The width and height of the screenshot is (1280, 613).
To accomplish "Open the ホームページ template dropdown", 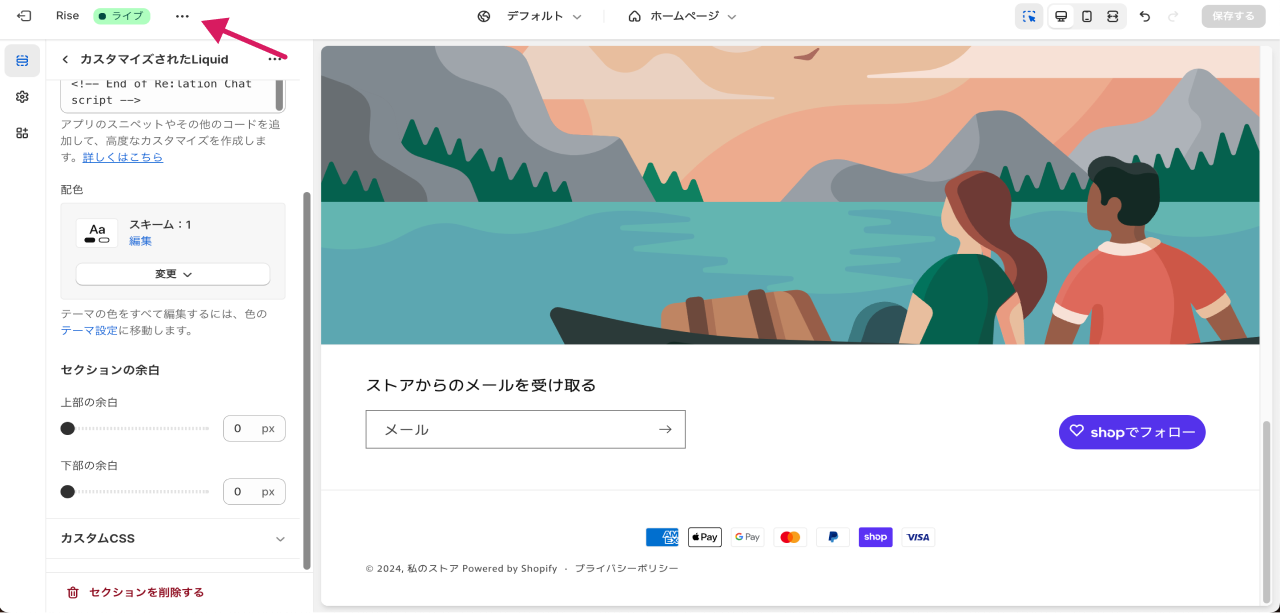I will pos(683,16).
